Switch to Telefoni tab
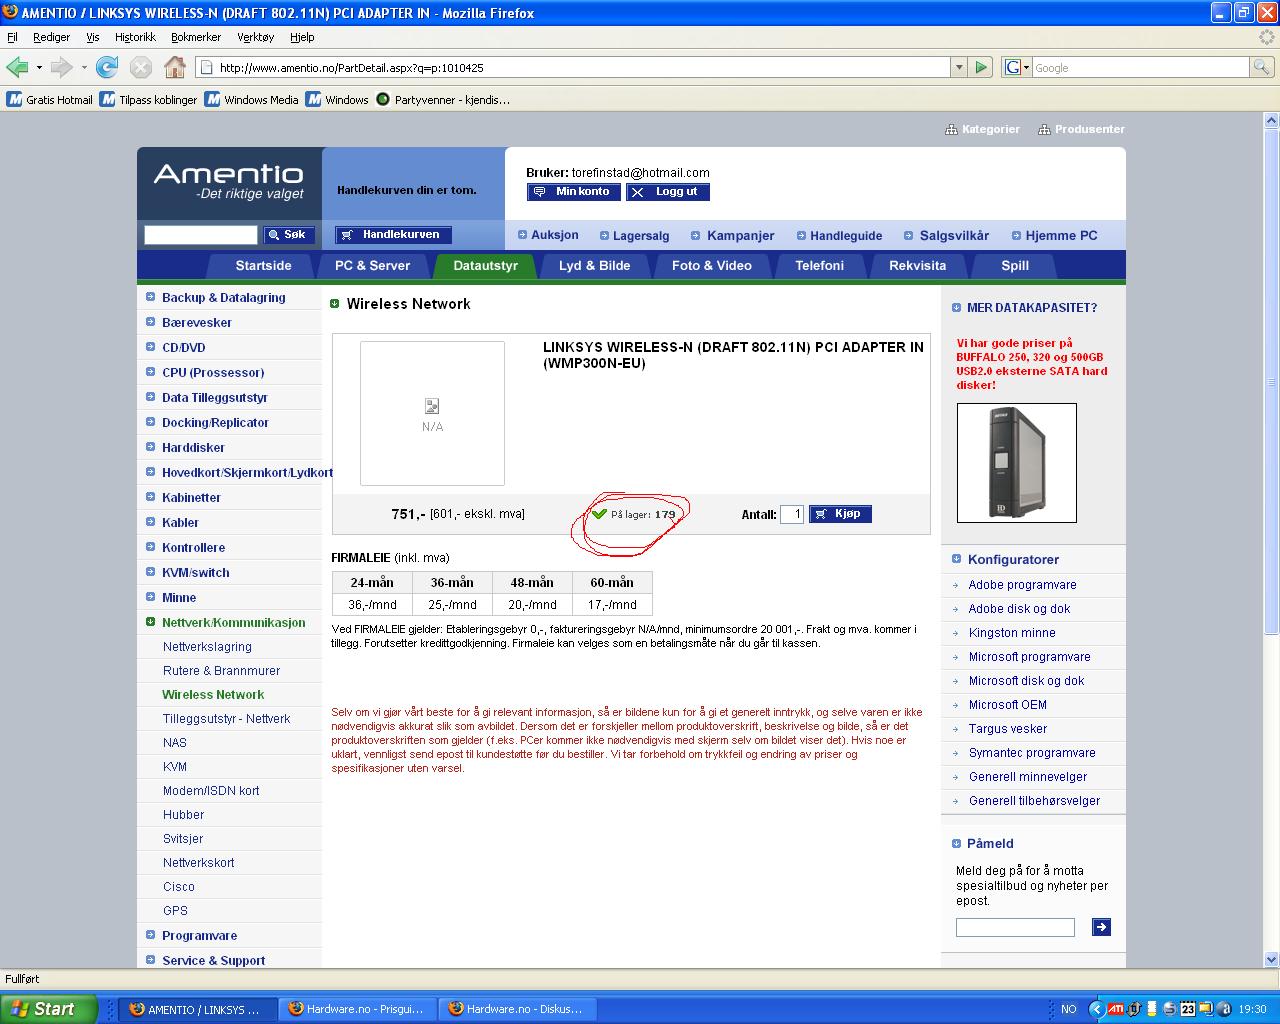 pyautogui.click(x=819, y=265)
